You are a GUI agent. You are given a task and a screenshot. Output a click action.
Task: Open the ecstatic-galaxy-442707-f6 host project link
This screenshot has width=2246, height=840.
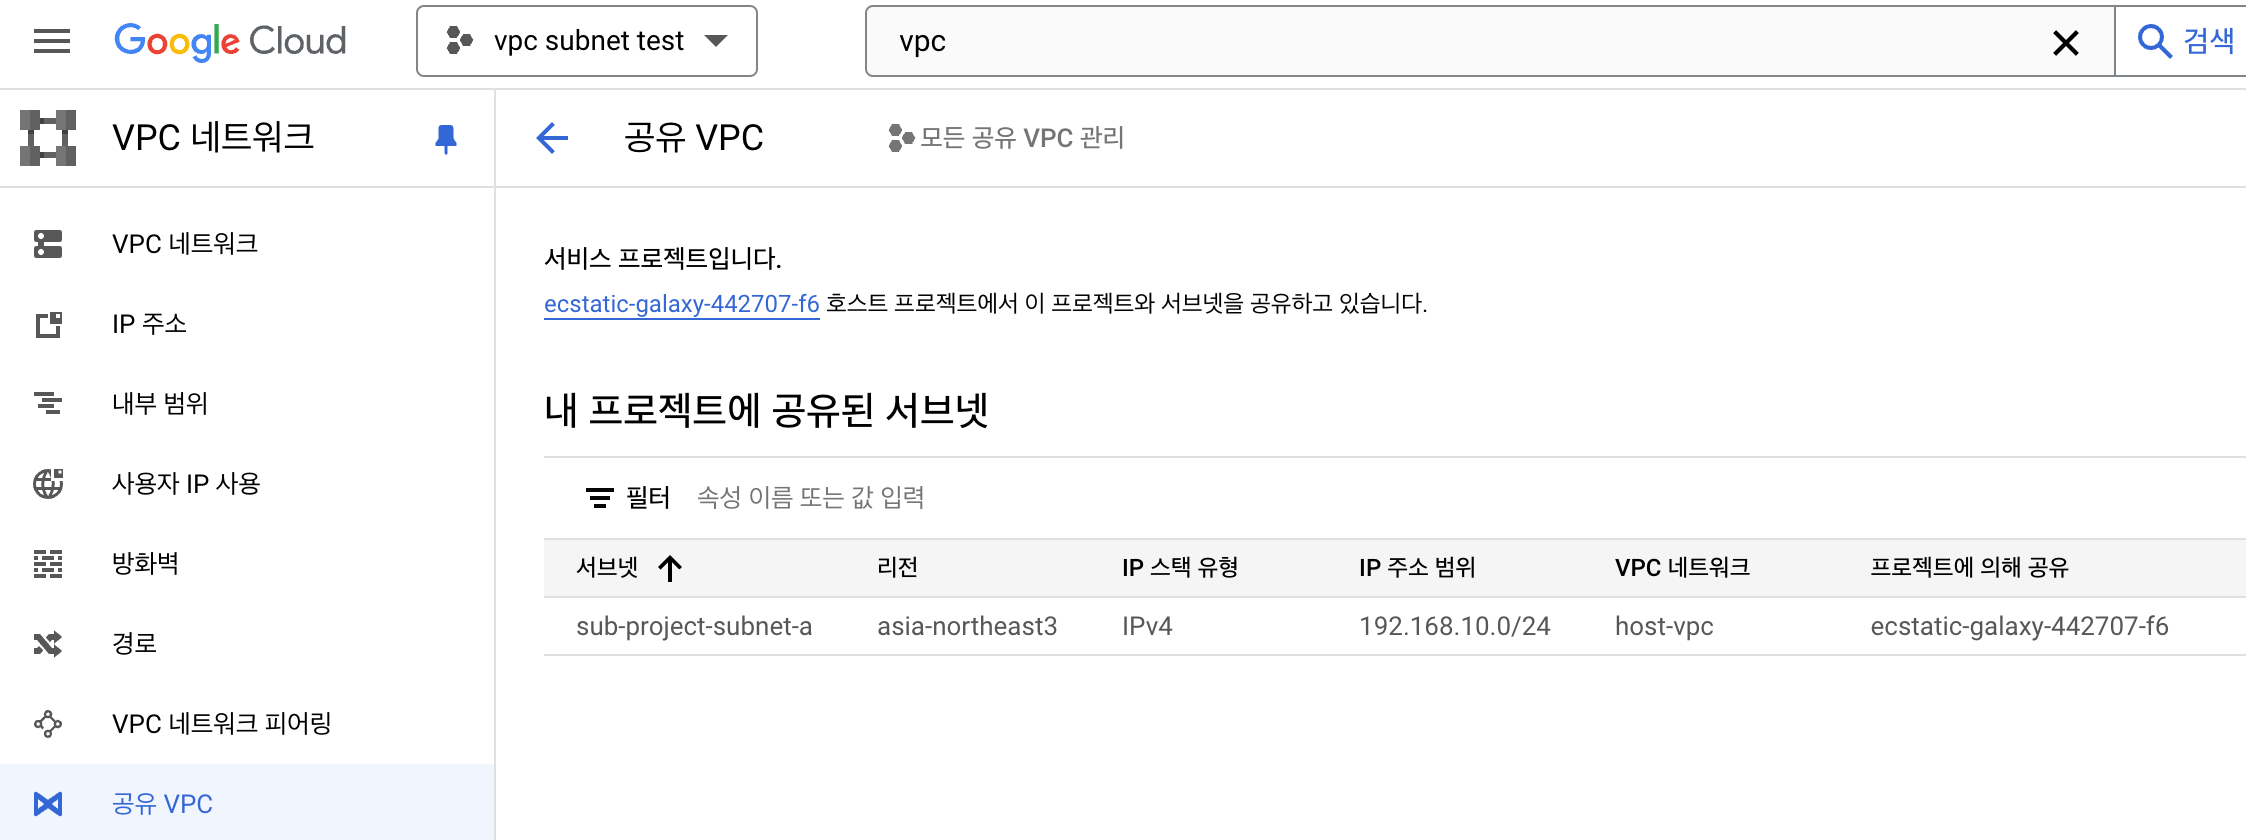pos(681,304)
